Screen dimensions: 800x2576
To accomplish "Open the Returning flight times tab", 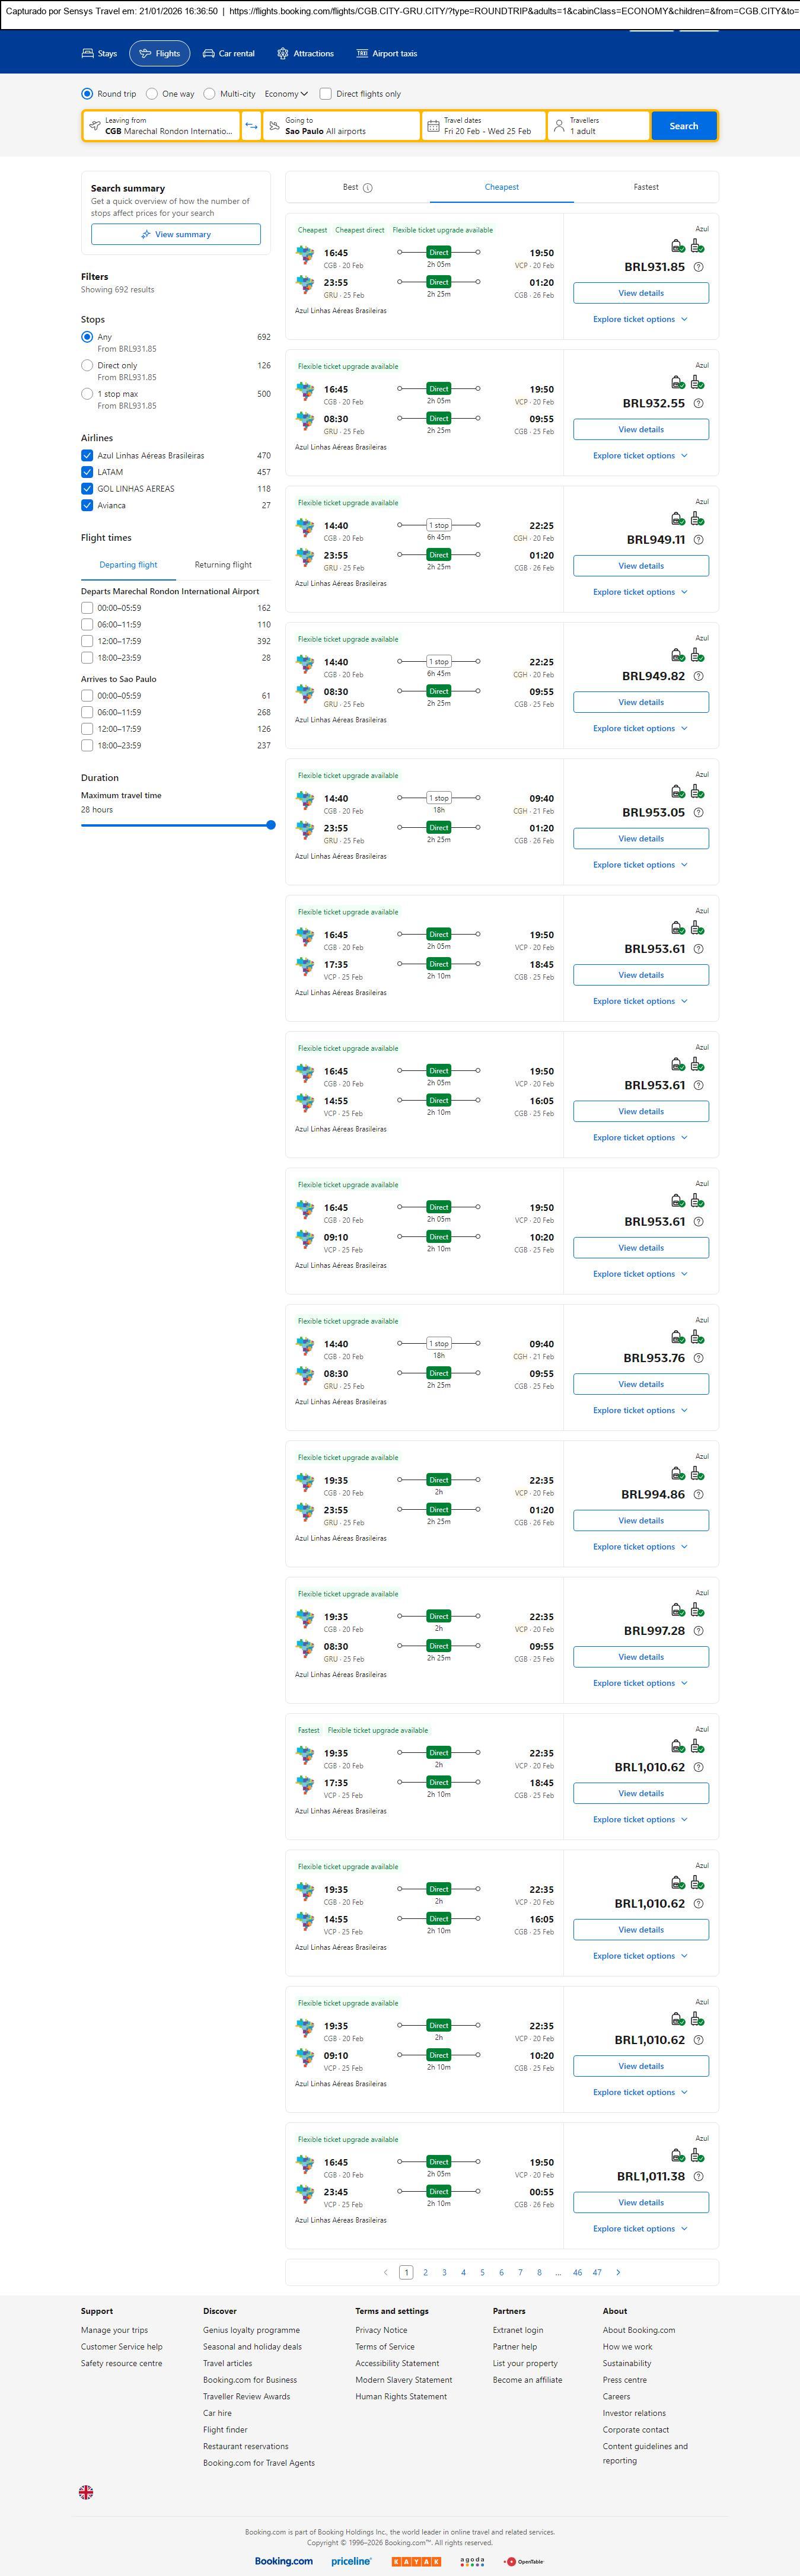I will tap(223, 565).
